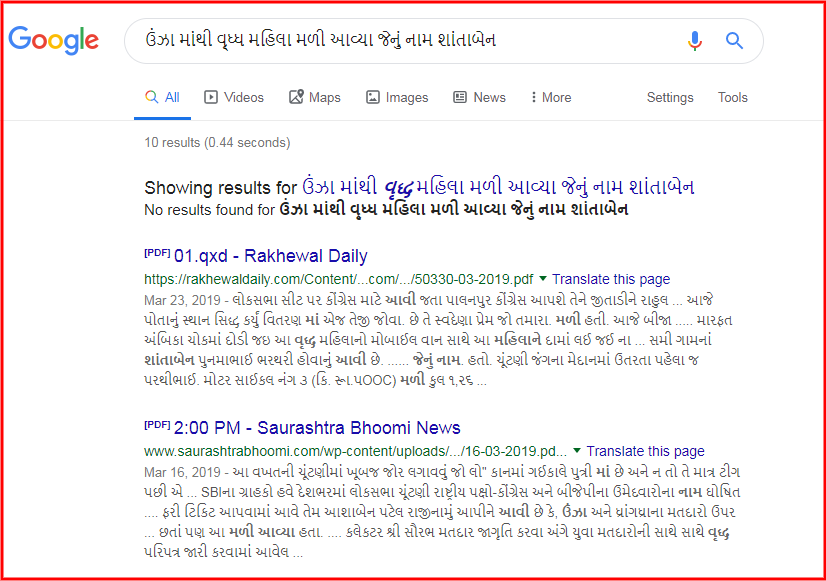Click inside the Google search text field
826x581 pixels.
coord(400,41)
